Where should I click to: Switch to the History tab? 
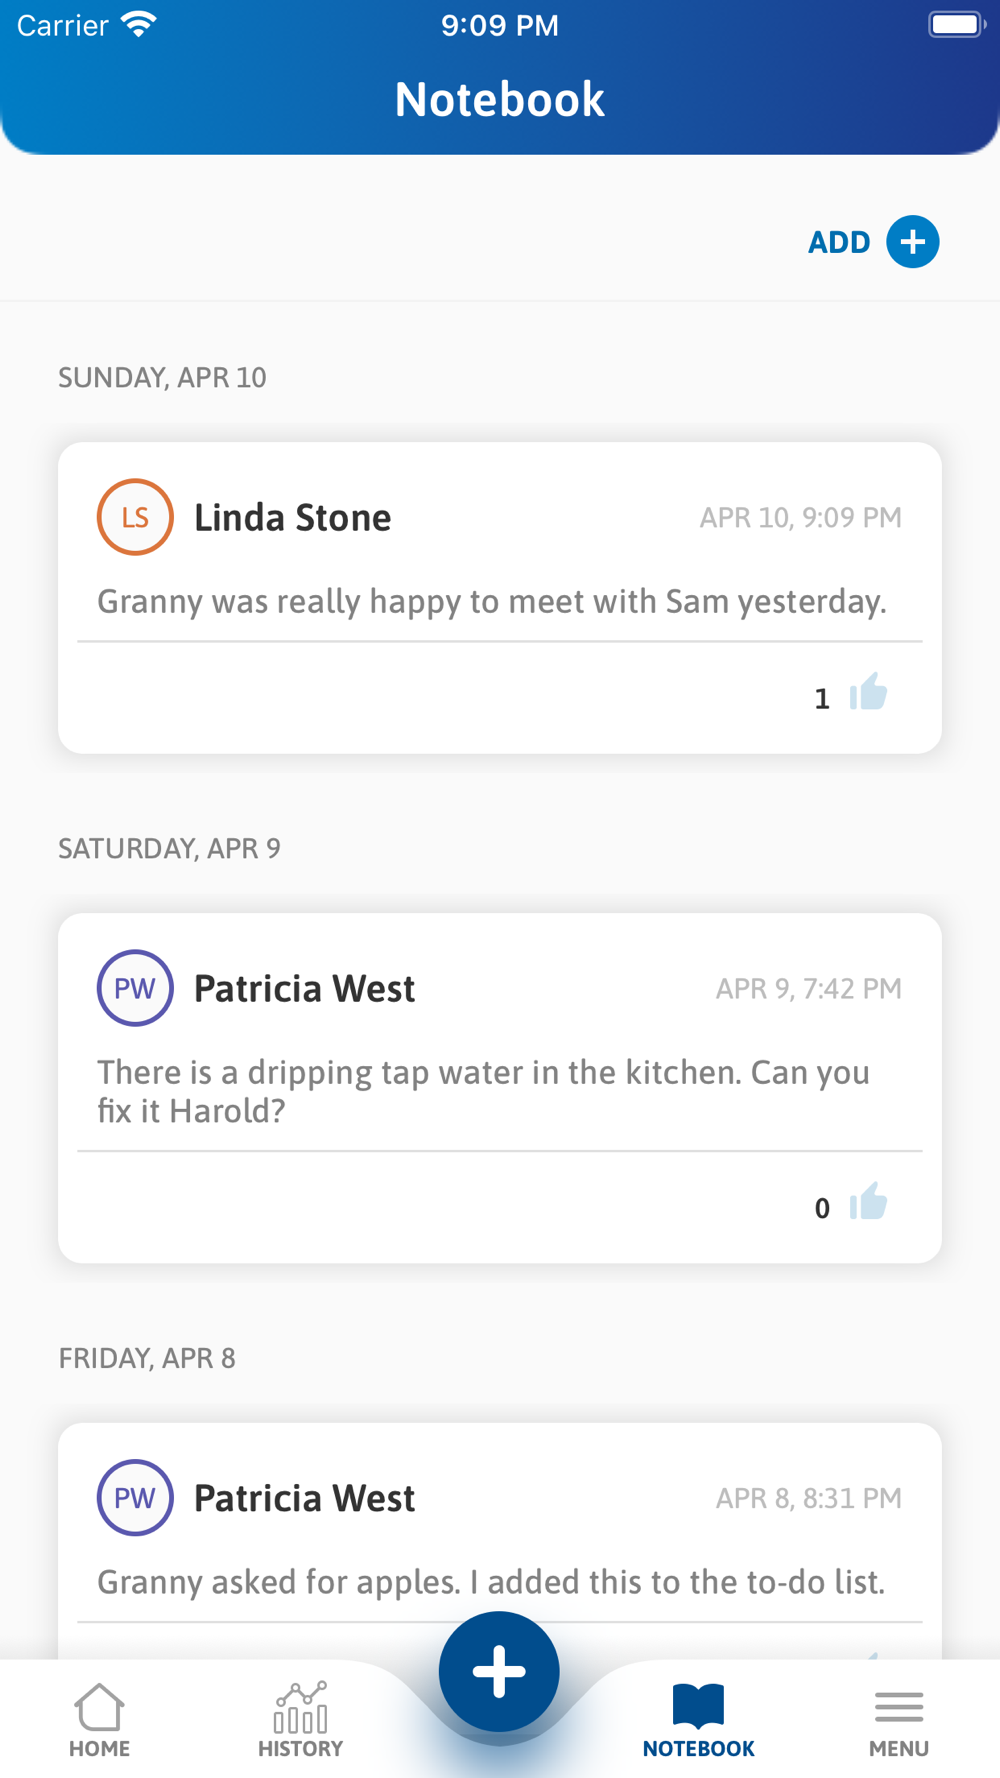[300, 1720]
